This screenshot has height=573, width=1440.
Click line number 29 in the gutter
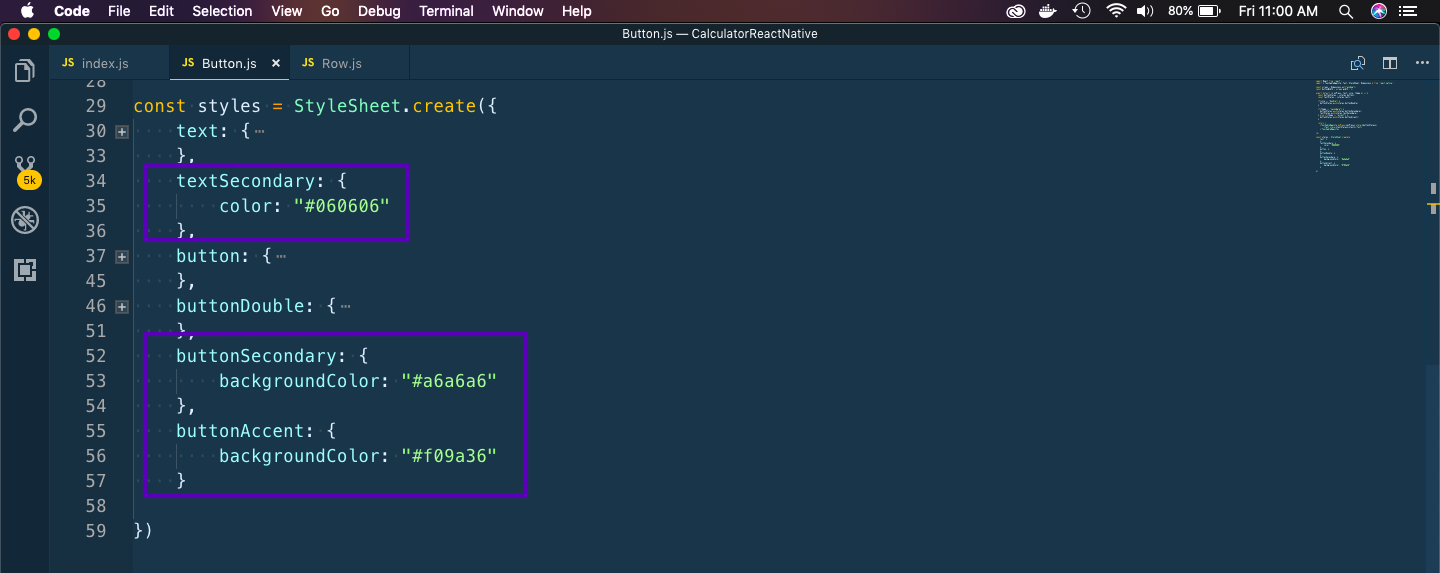tap(96, 106)
